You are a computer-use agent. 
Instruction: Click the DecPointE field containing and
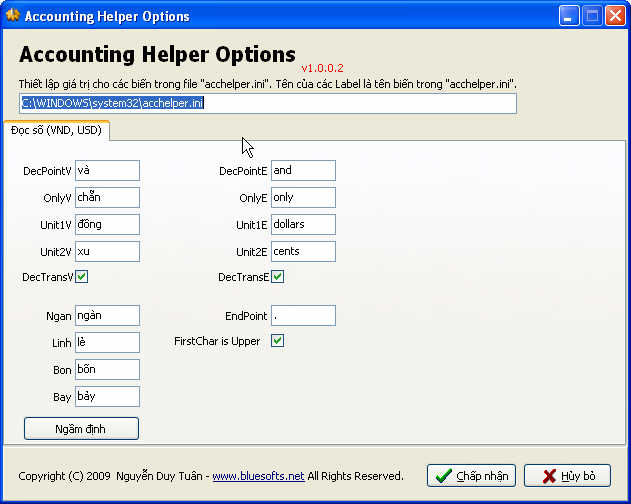tap(303, 171)
